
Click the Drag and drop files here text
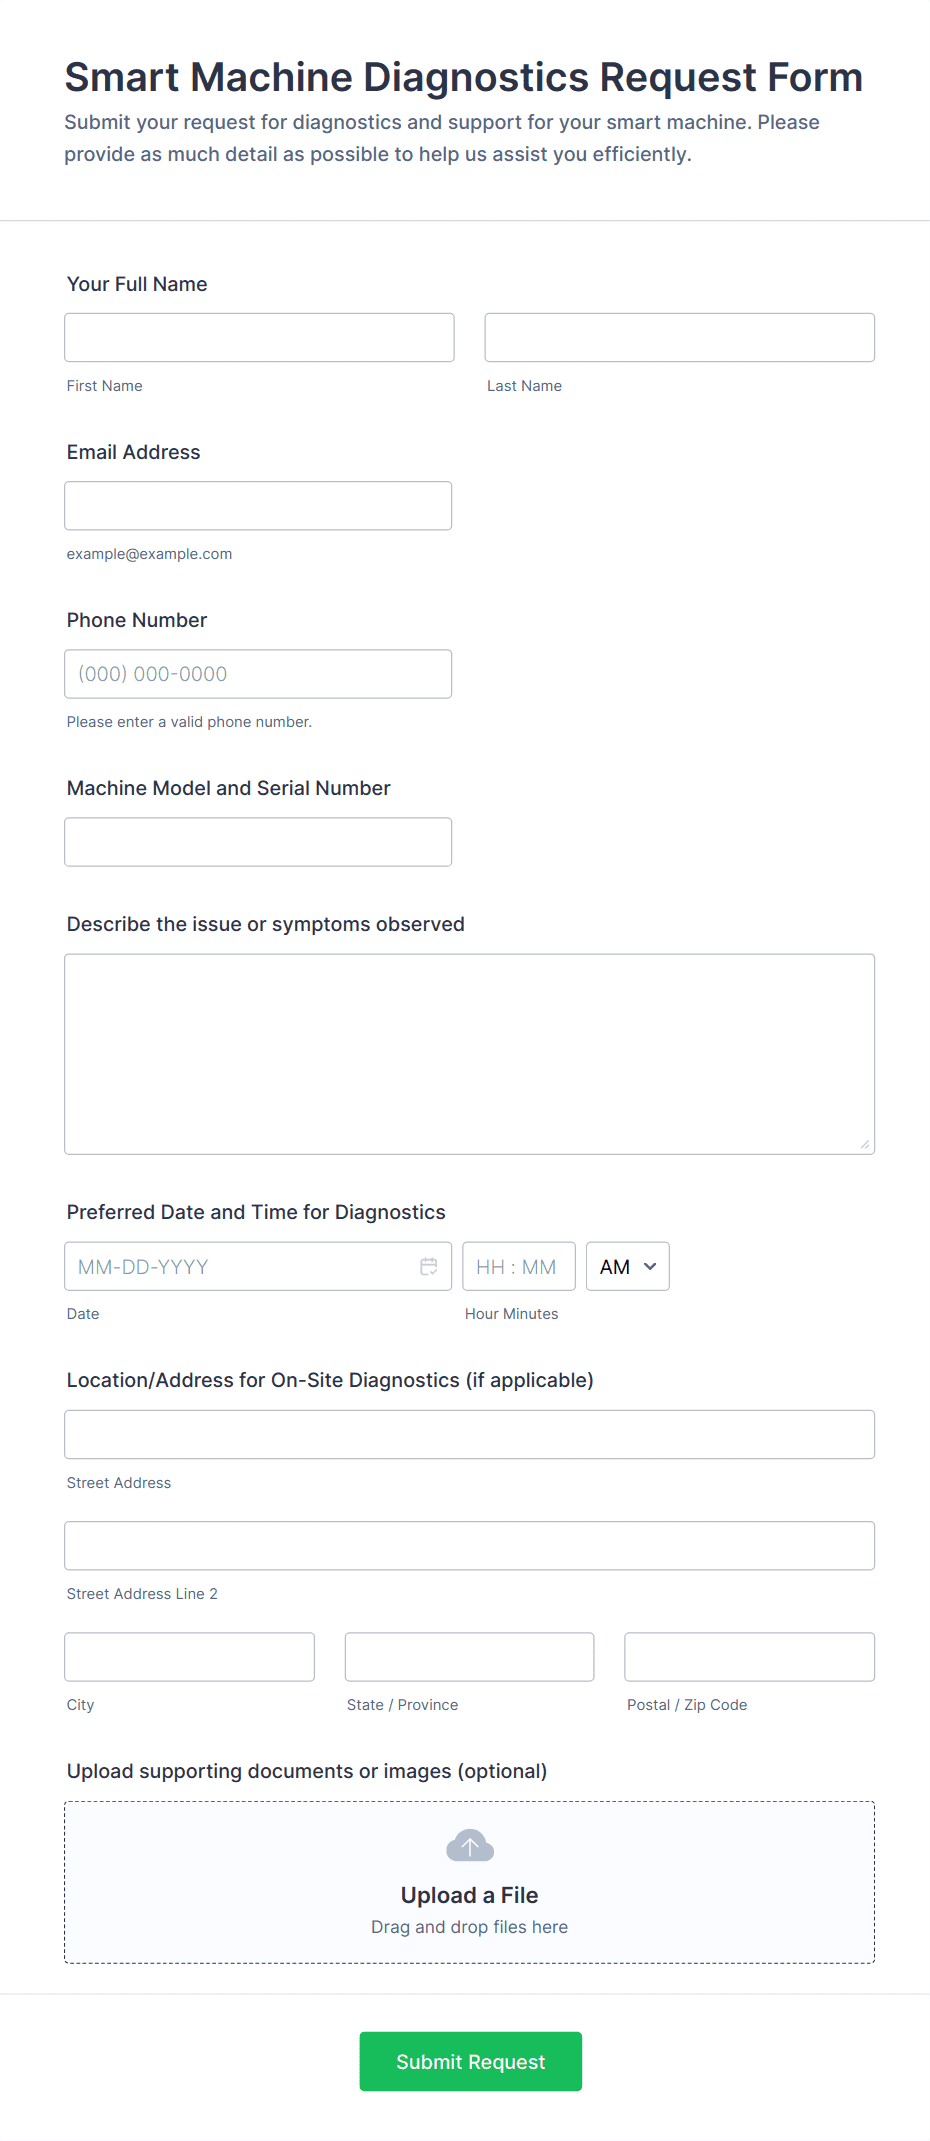click(469, 1926)
